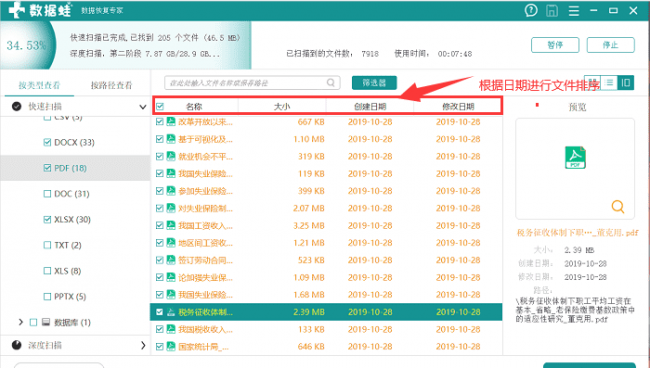Click the database drive icon
This screenshot has height=368, width=650.
(46, 322)
